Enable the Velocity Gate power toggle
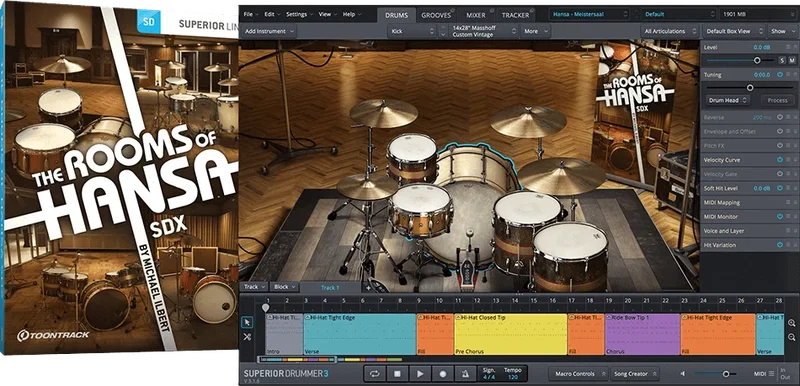800x386 pixels. coord(780,174)
